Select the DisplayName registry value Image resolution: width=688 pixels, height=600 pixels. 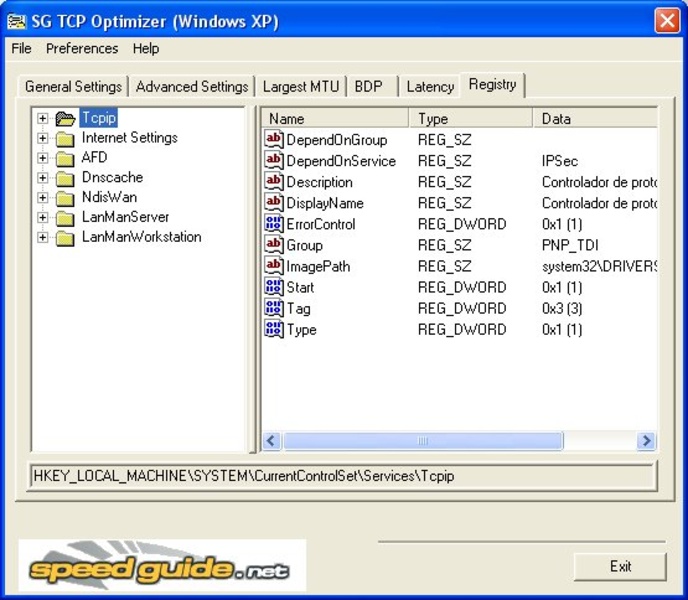click(325, 203)
